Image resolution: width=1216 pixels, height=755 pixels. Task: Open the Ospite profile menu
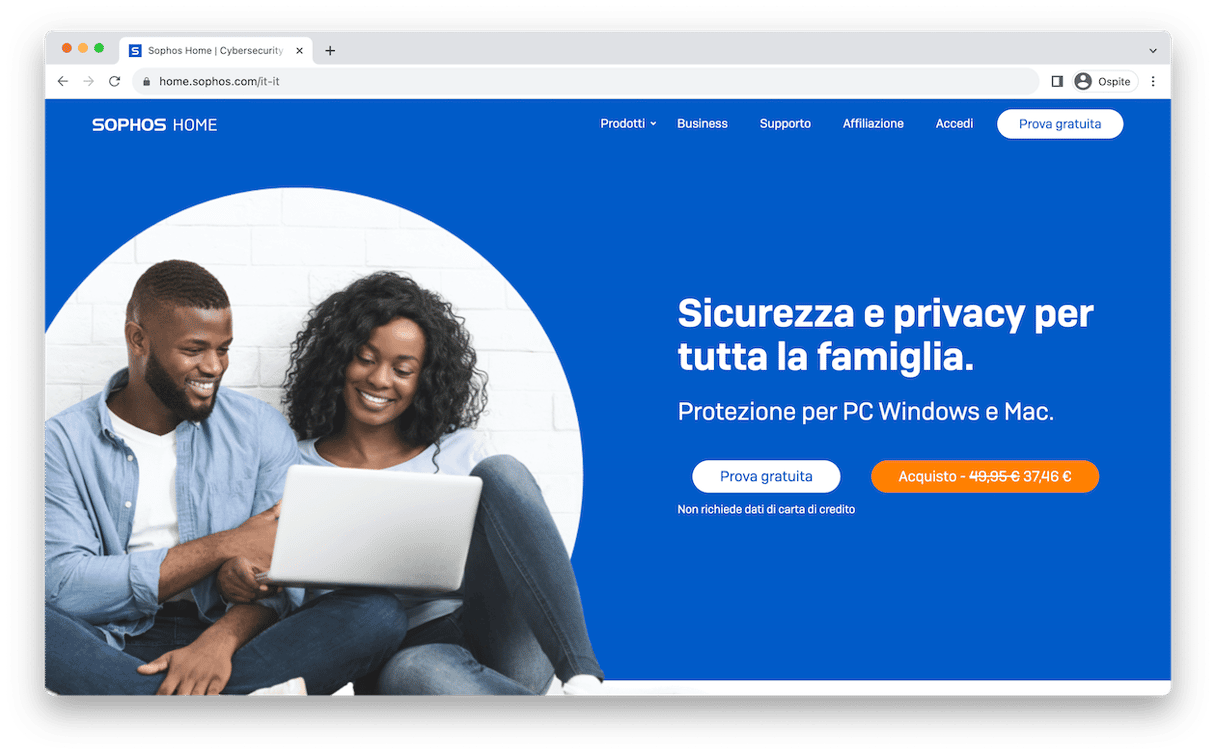click(x=1104, y=81)
